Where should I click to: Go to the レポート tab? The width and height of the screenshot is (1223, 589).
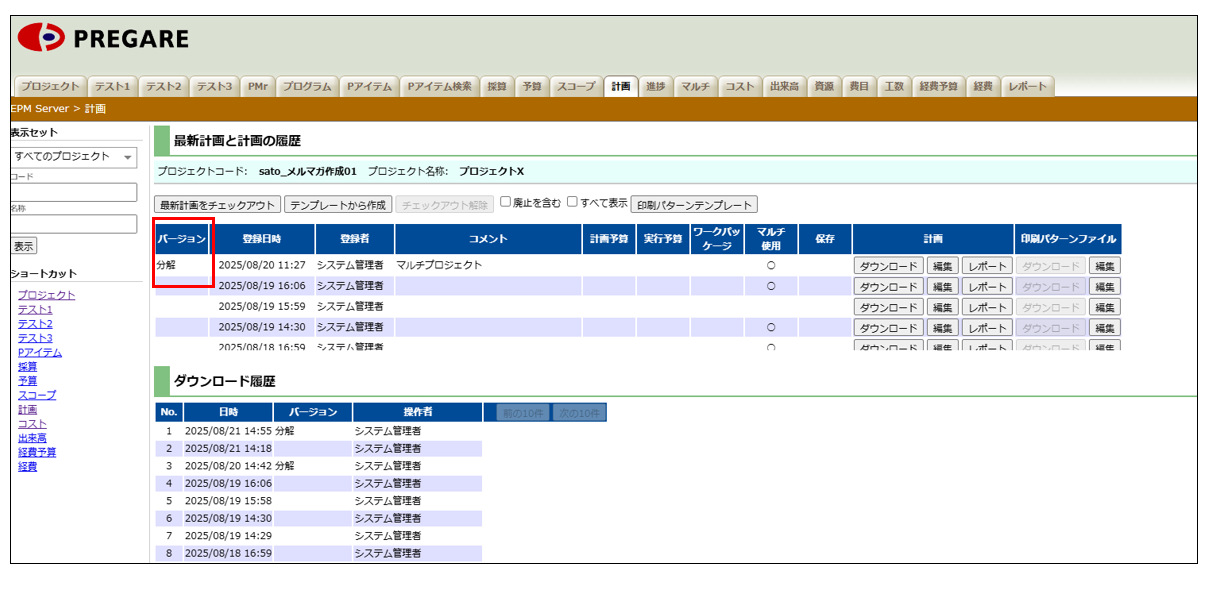click(x=1027, y=87)
